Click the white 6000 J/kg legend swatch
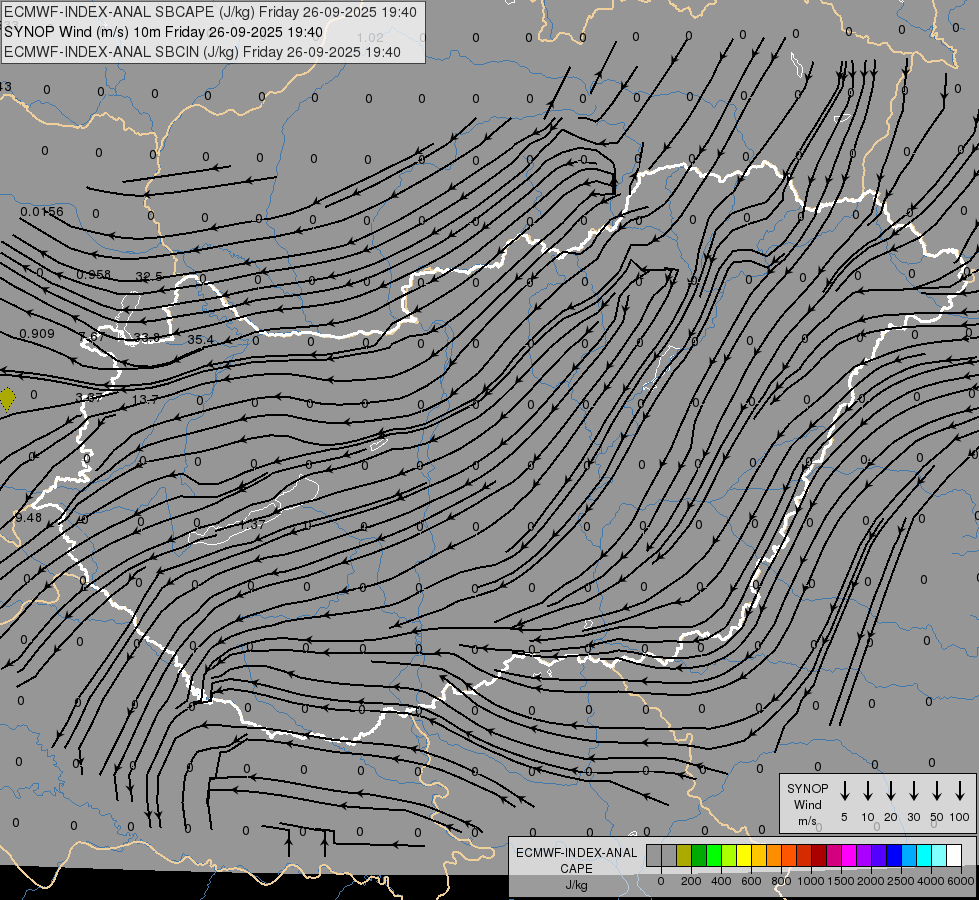The image size is (979, 900). (x=954, y=855)
